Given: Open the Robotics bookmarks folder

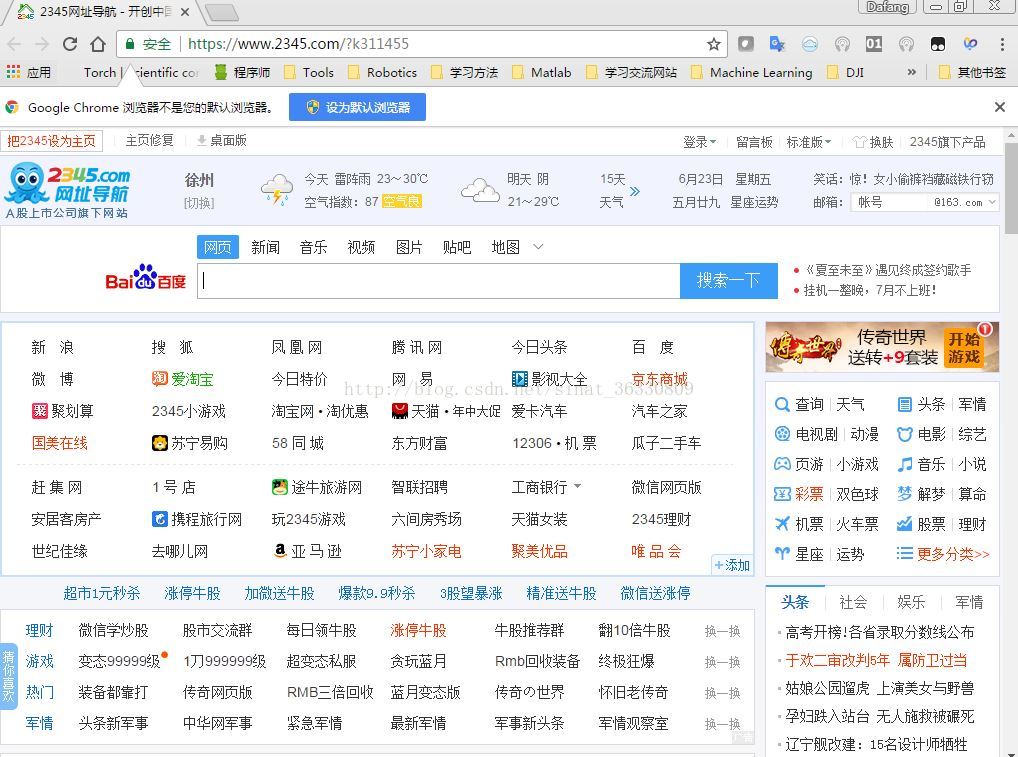Looking at the screenshot, I should (x=382, y=72).
